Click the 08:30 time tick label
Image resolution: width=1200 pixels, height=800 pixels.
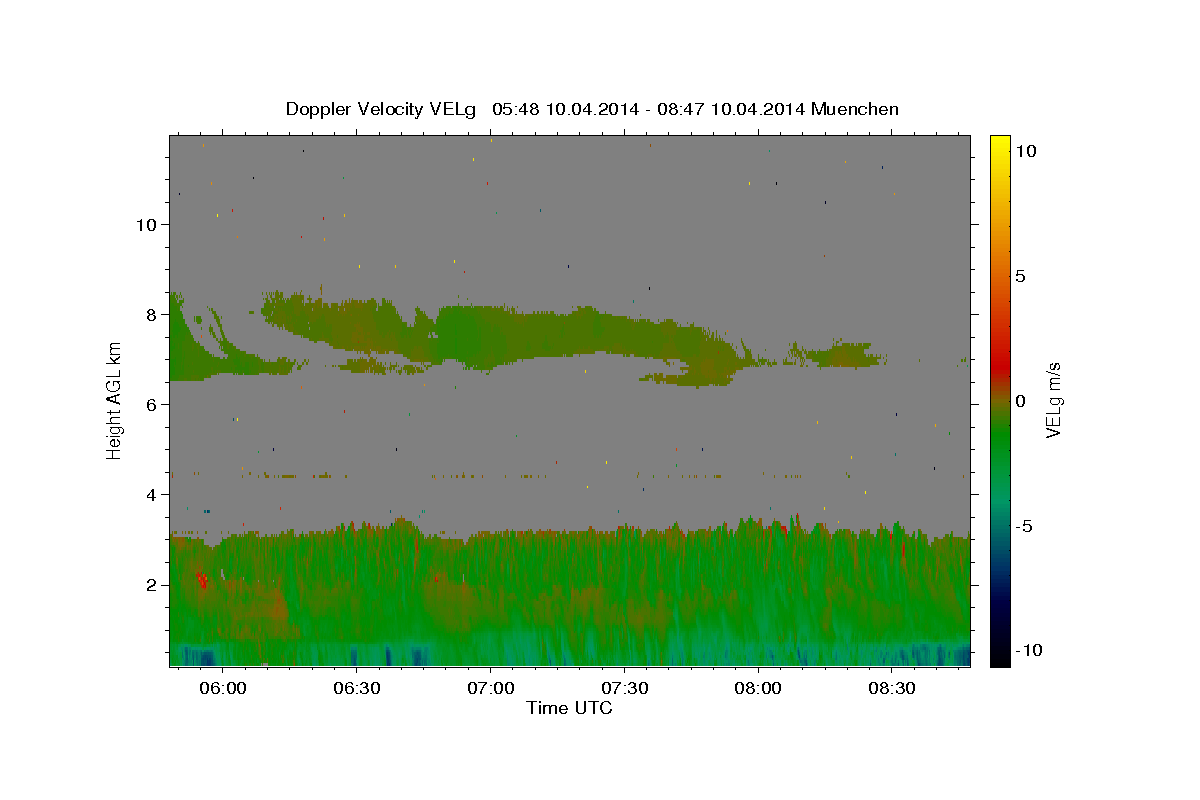892,689
